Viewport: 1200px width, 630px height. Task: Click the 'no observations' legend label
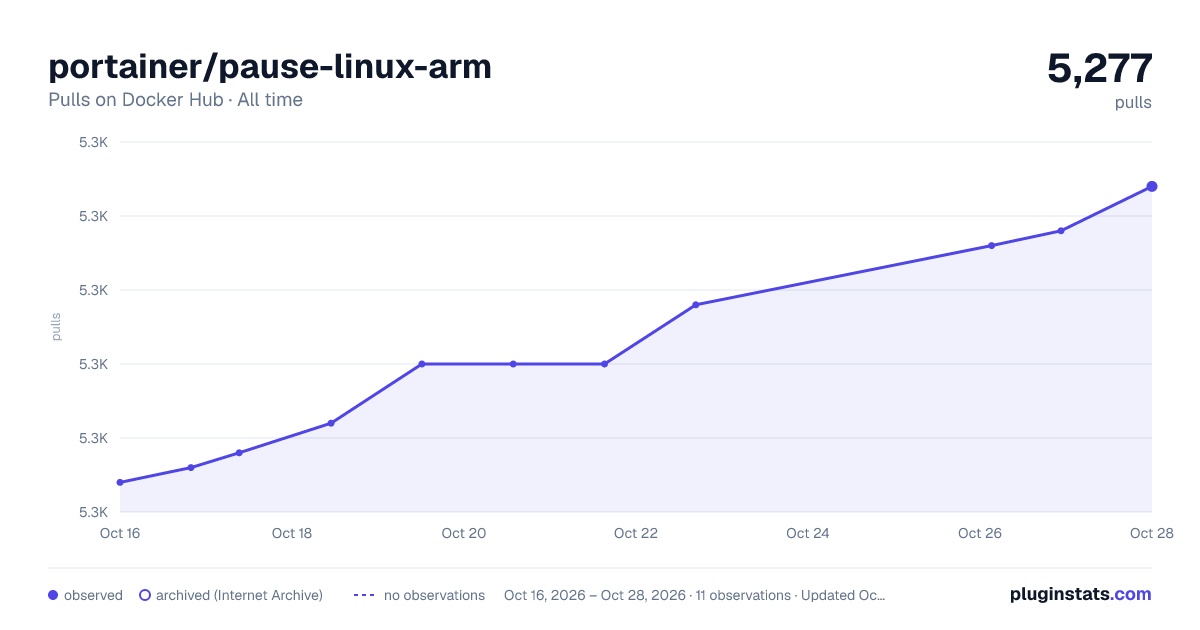434,595
